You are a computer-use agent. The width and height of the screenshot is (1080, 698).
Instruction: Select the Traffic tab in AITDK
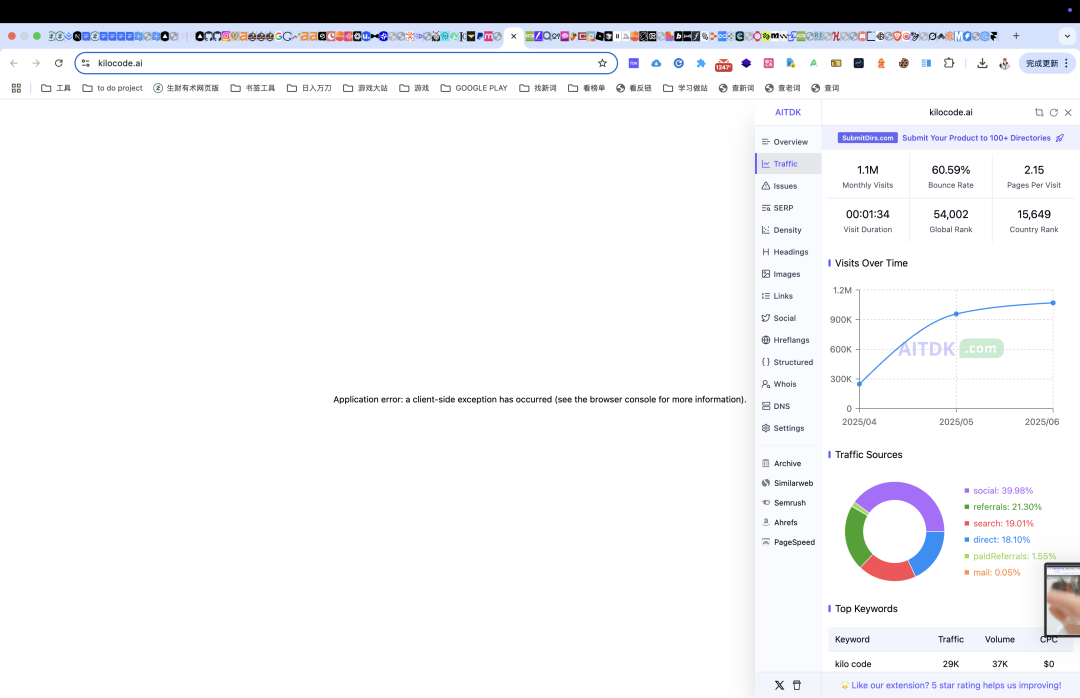click(788, 164)
